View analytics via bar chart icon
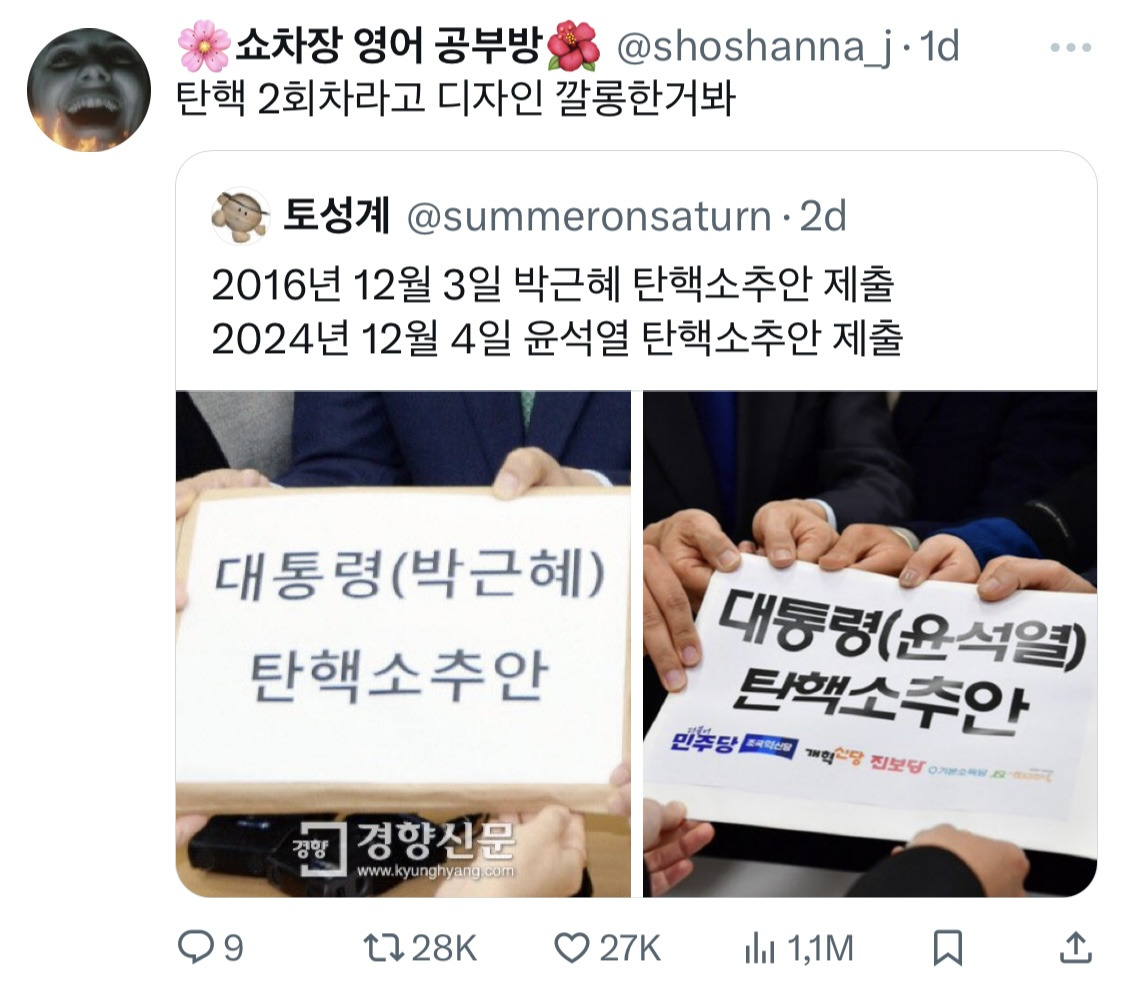This screenshot has width=1125, height=989. tap(760, 948)
